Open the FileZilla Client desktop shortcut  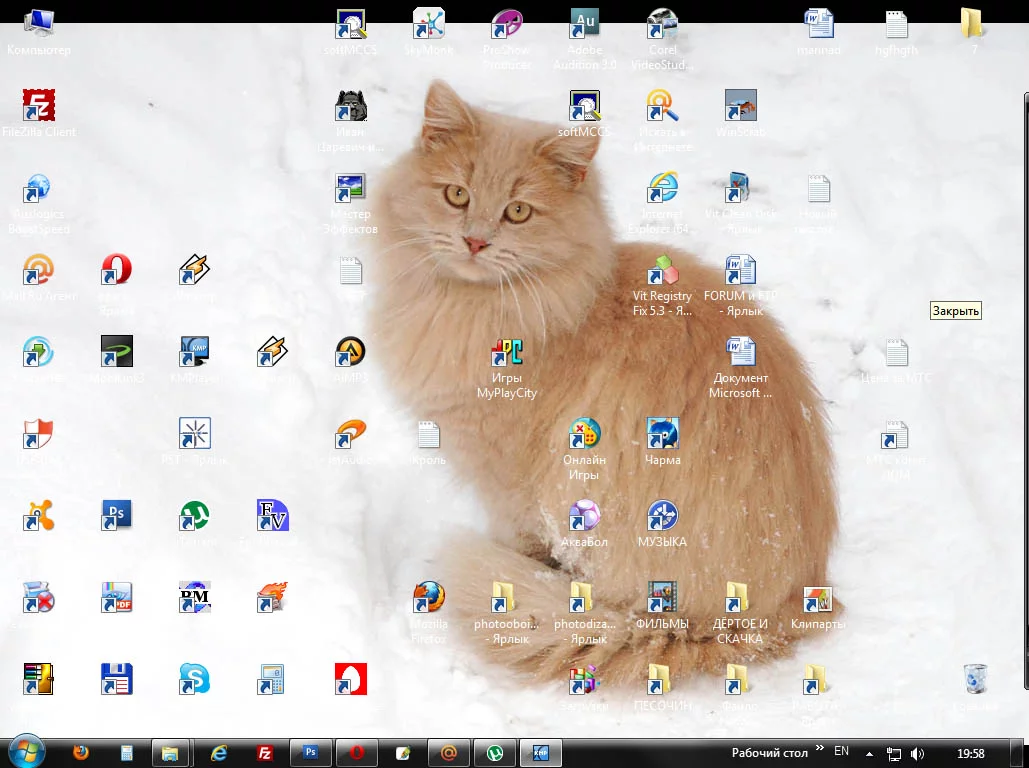point(39,106)
